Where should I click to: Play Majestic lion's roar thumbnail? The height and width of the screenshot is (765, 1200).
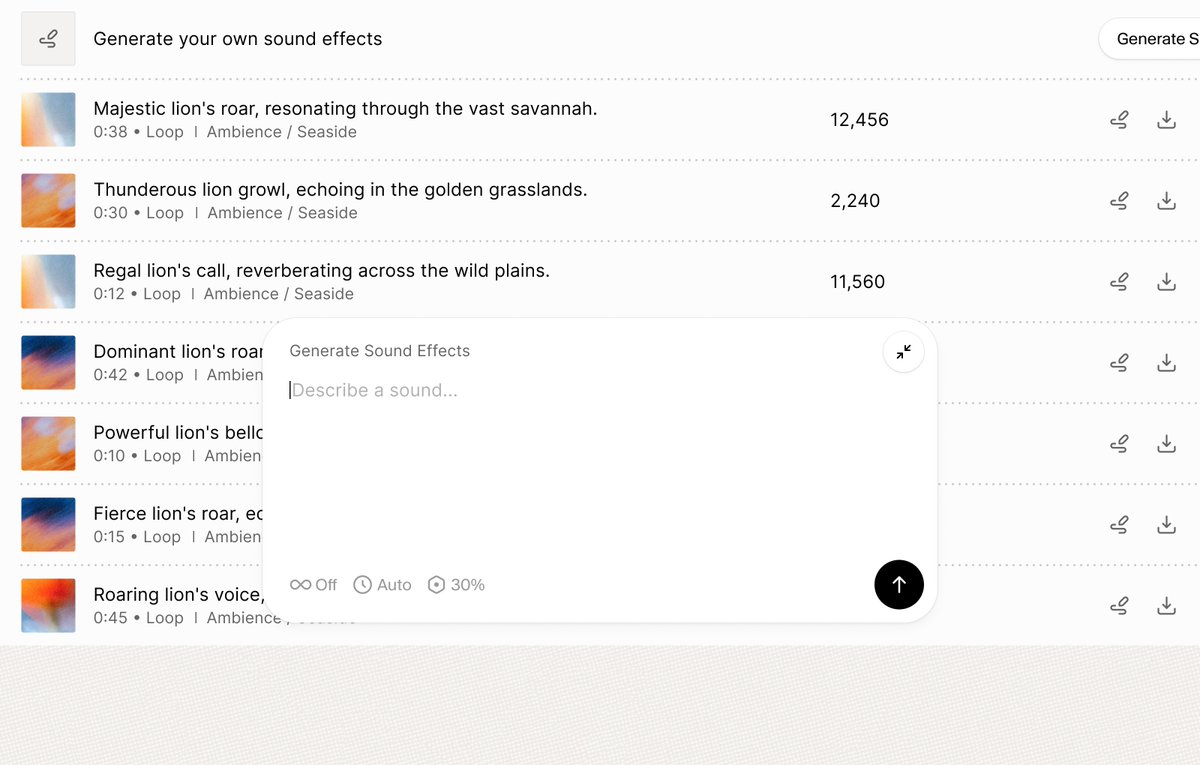click(48, 120)
